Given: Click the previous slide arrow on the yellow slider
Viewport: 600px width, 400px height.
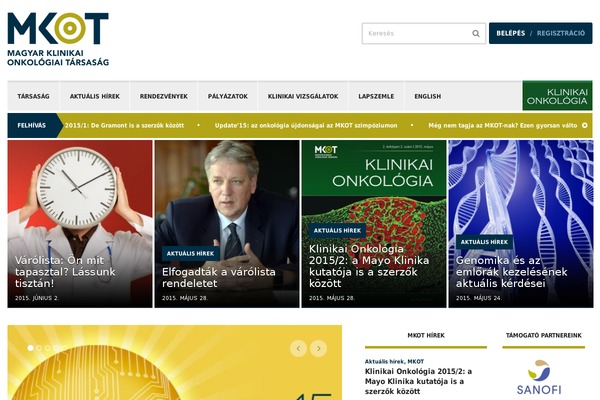Looking at the screenshot, I should (x=298, y=348).
